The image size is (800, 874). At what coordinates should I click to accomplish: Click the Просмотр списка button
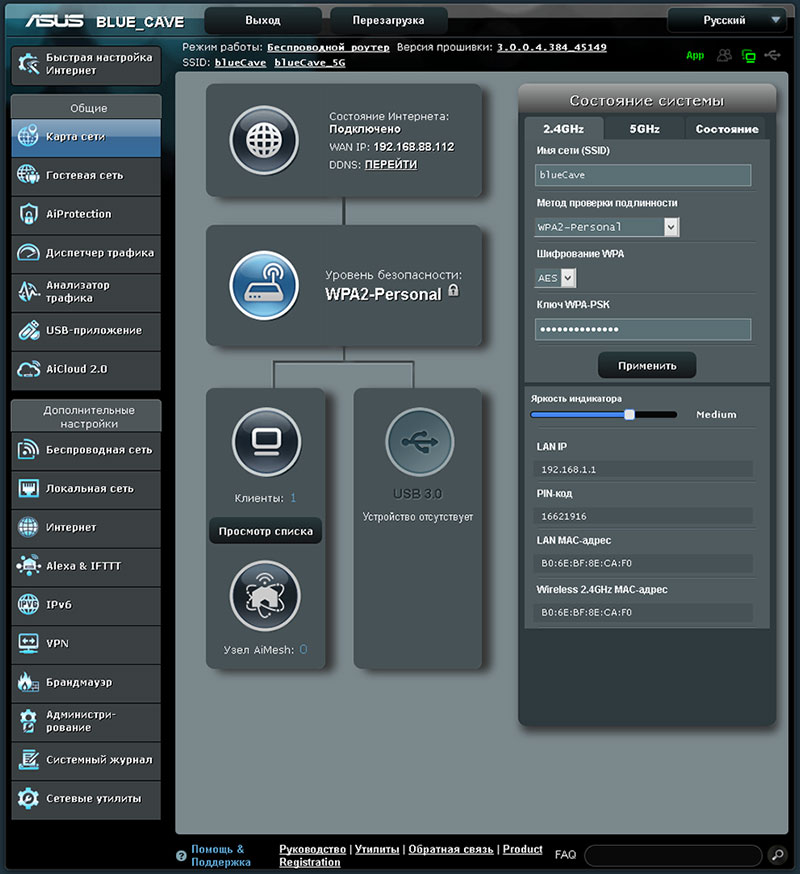pos(265,531)
